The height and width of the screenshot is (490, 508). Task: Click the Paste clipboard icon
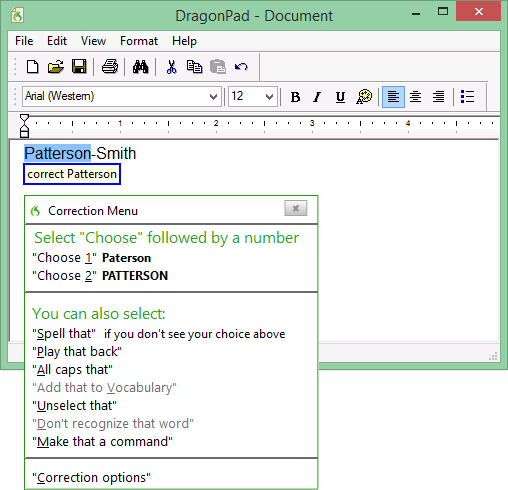tap(218, 67)
